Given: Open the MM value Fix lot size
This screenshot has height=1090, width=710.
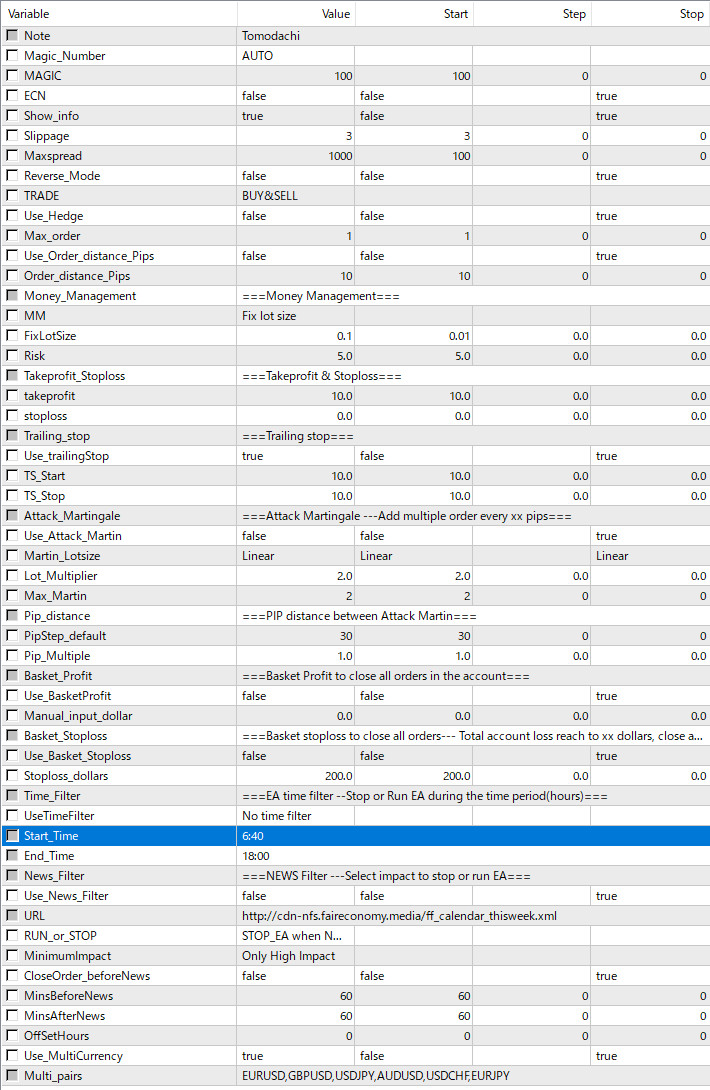Looking at the screenshot, I should point(296,316).
